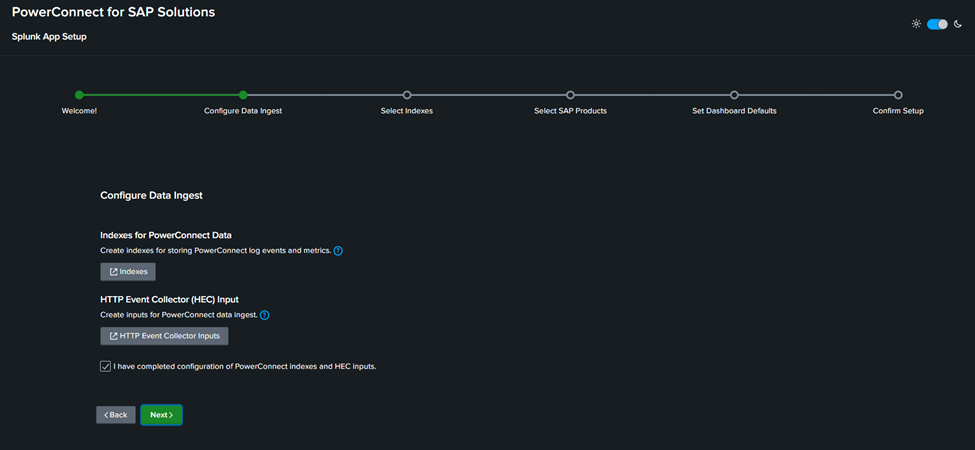This screenshot has height=450, width=975.
Task: Open help icon for PowerConnect indexes description
Action: coord(338,251)
